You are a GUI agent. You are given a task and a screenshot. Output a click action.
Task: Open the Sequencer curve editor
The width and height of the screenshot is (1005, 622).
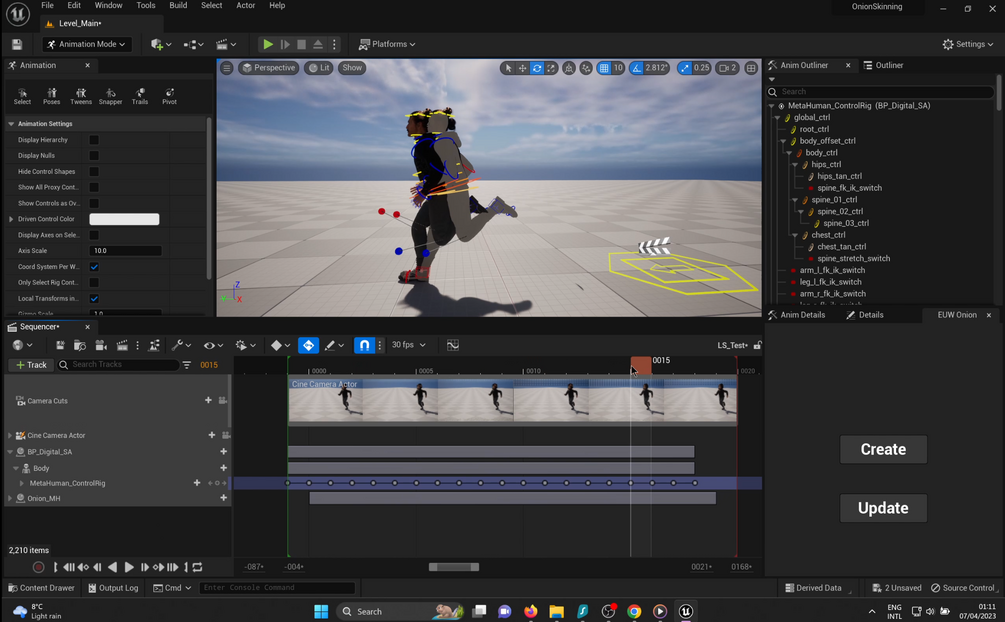coord(453,344)
